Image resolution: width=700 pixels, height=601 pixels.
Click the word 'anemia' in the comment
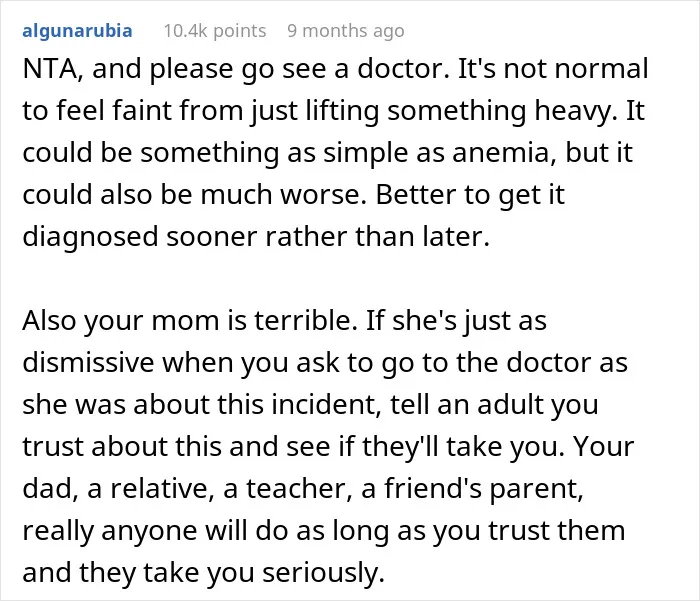[x=503, y=153]
